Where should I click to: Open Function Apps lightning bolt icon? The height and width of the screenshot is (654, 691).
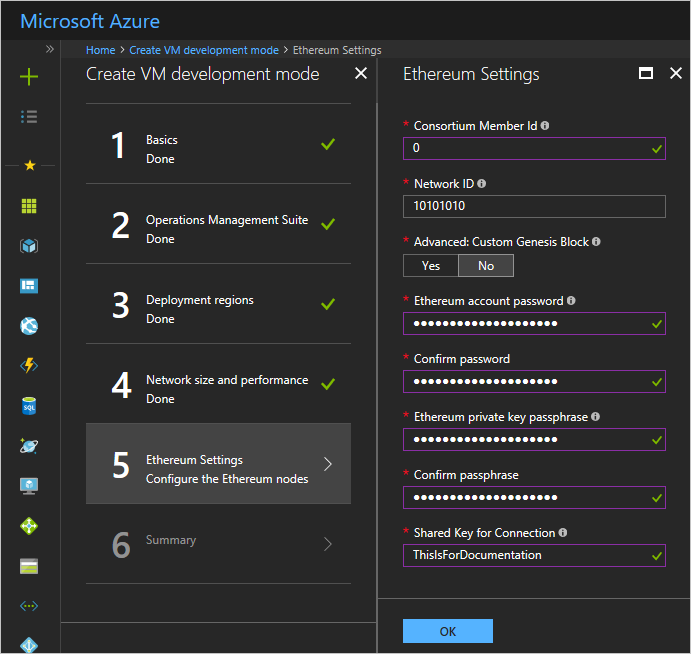(29, 366)
